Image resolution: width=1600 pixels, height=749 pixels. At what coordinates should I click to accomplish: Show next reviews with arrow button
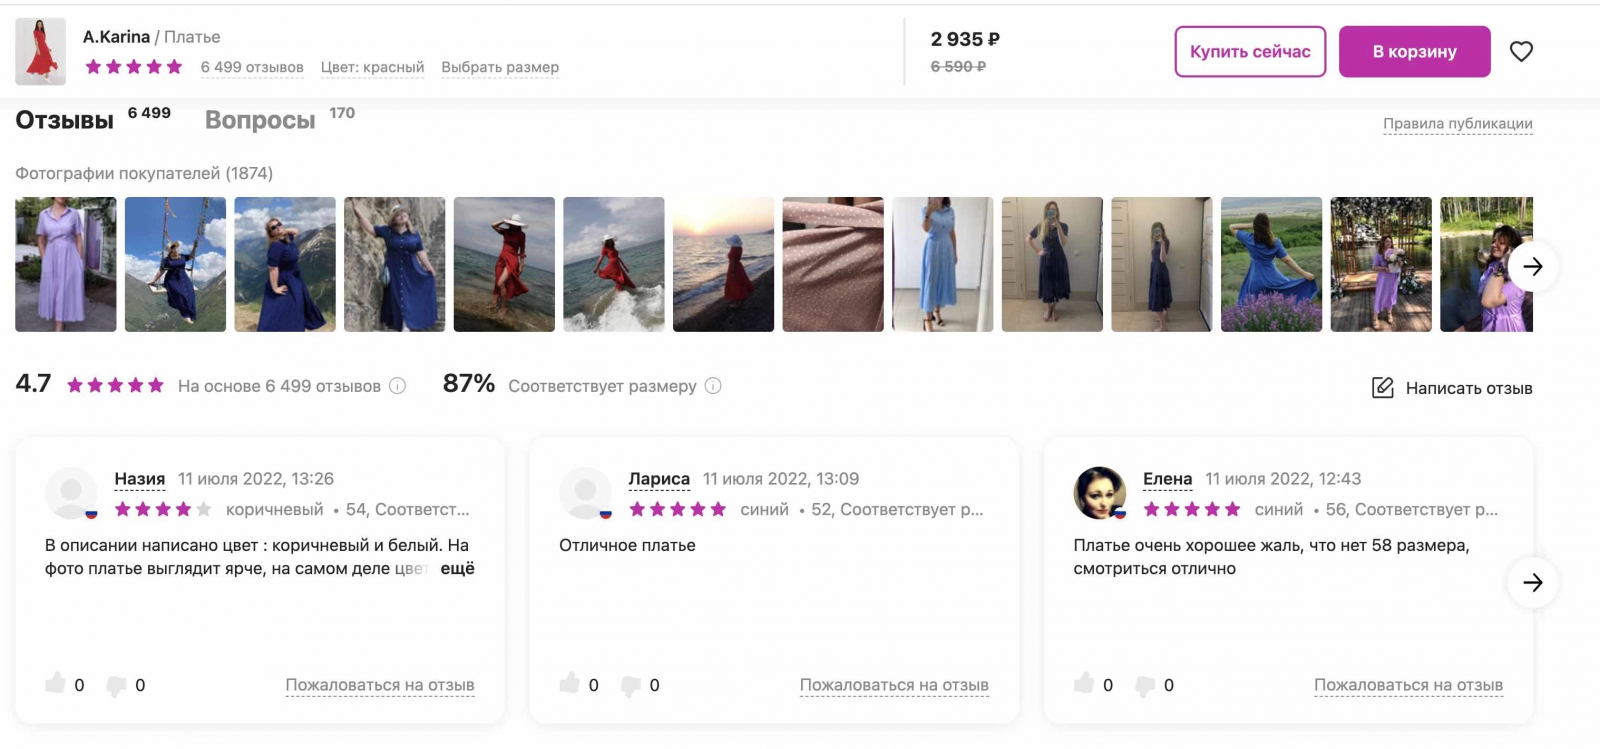point(1532,582)
